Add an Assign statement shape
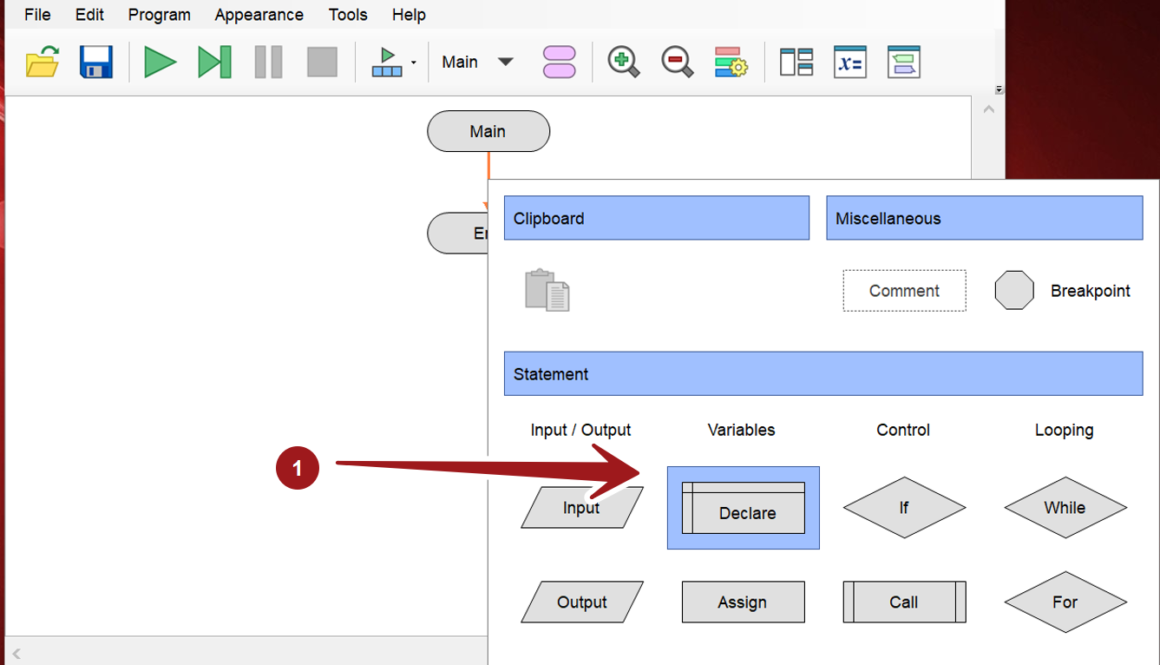Screen dimensions: 1160x665 tap(743, 602)
